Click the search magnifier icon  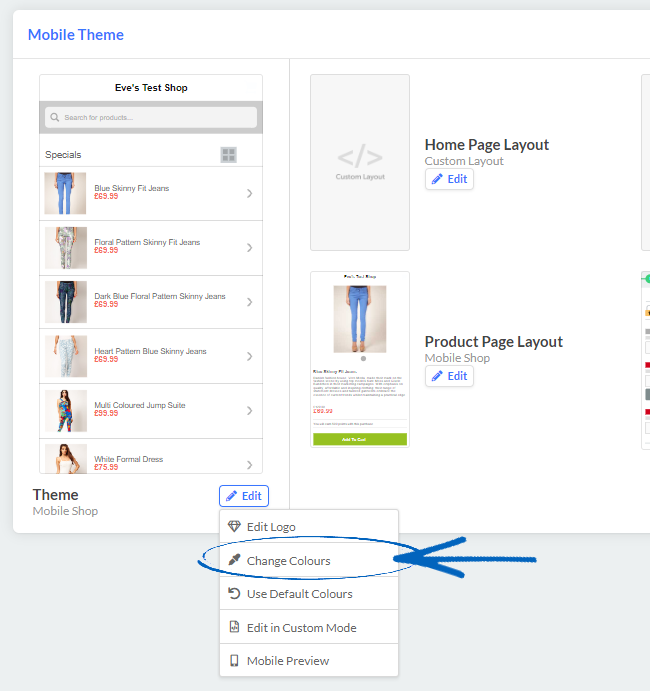[55, 117]
